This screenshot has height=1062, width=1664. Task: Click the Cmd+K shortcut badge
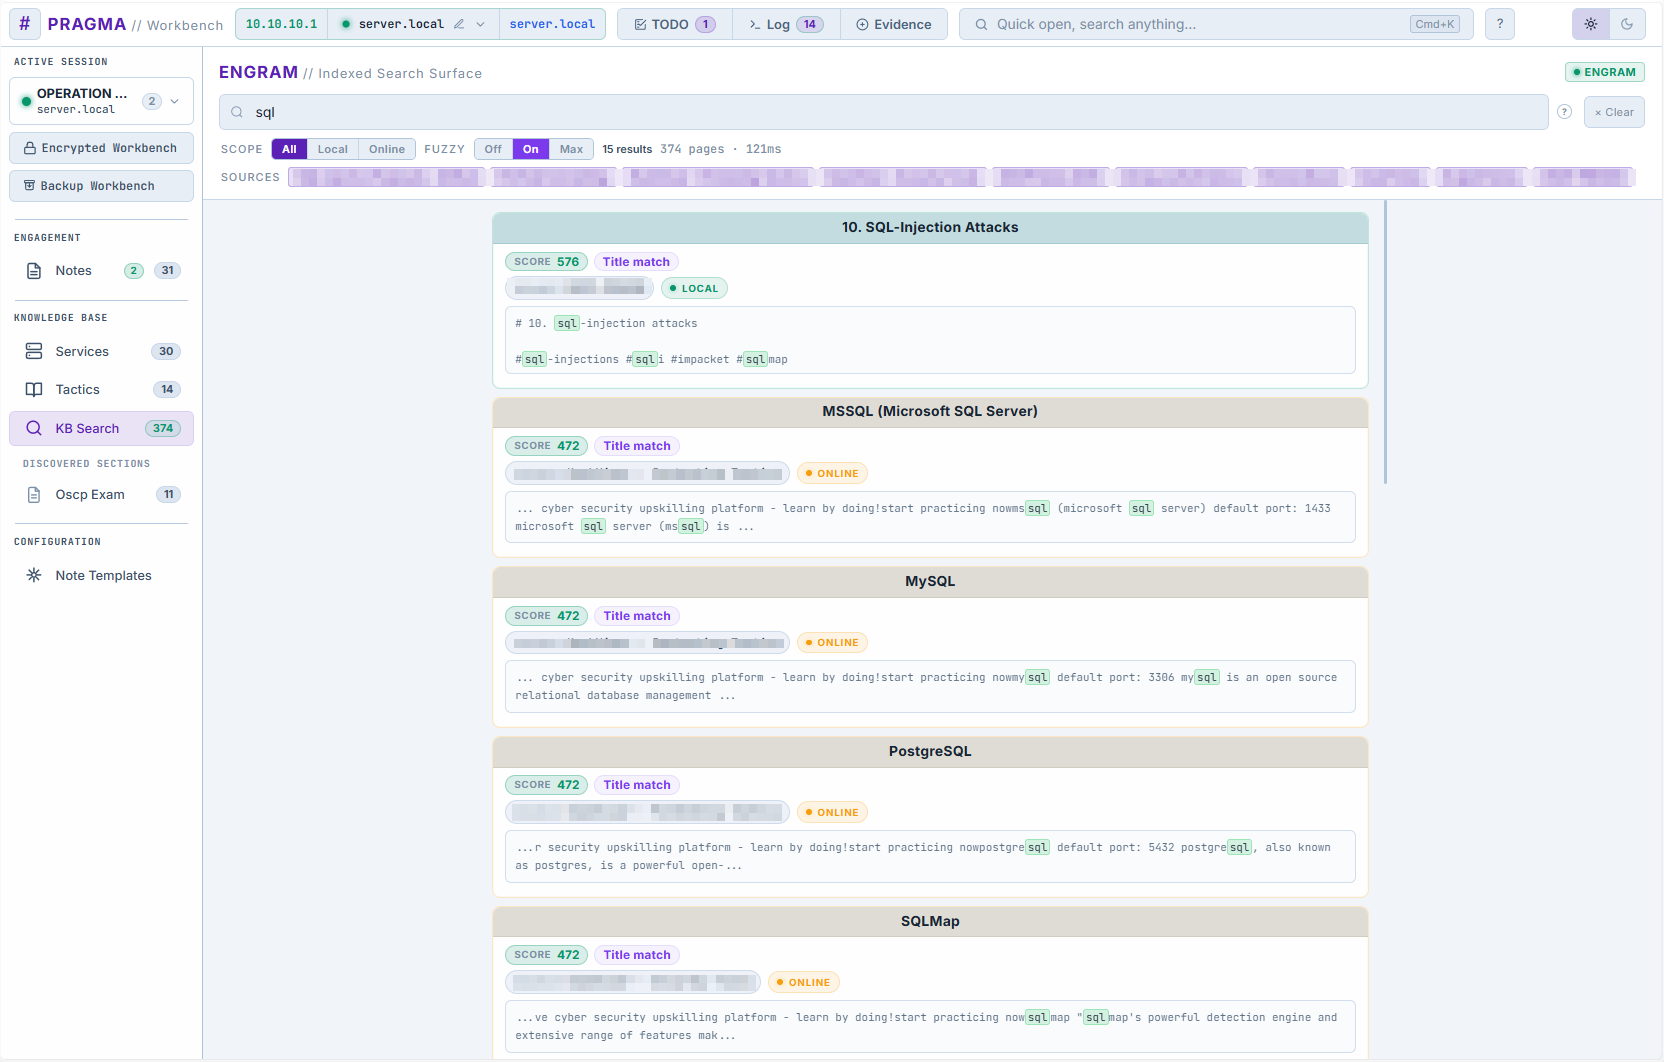coord(1435,24)
